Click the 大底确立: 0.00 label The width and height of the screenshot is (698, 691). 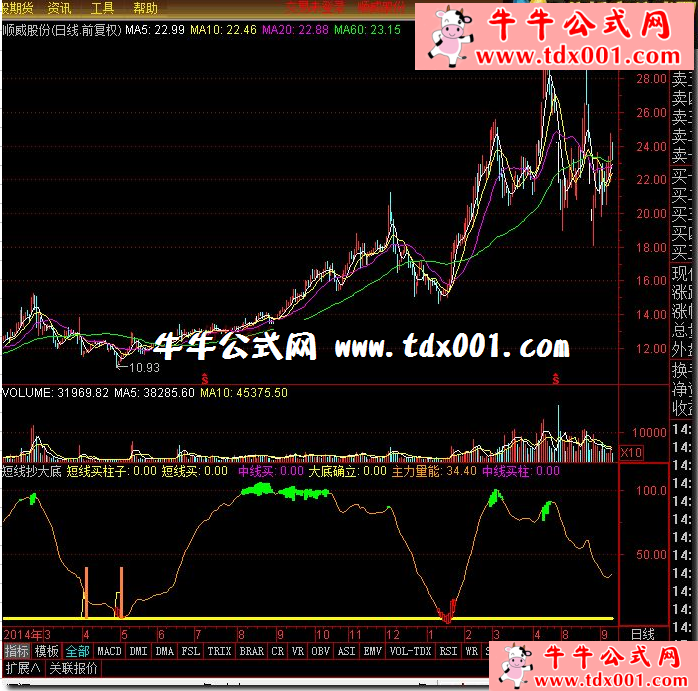pos(348,471)
